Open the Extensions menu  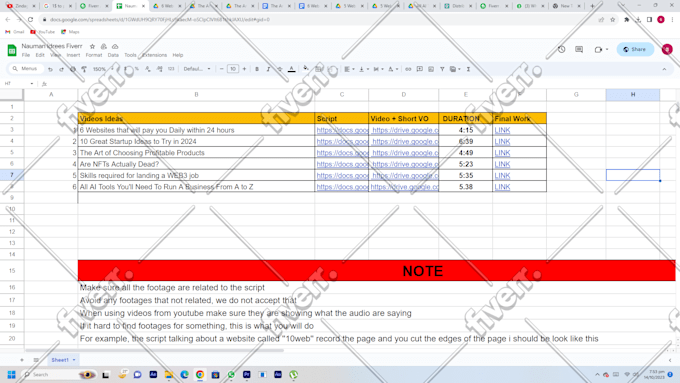coord(154,55)
